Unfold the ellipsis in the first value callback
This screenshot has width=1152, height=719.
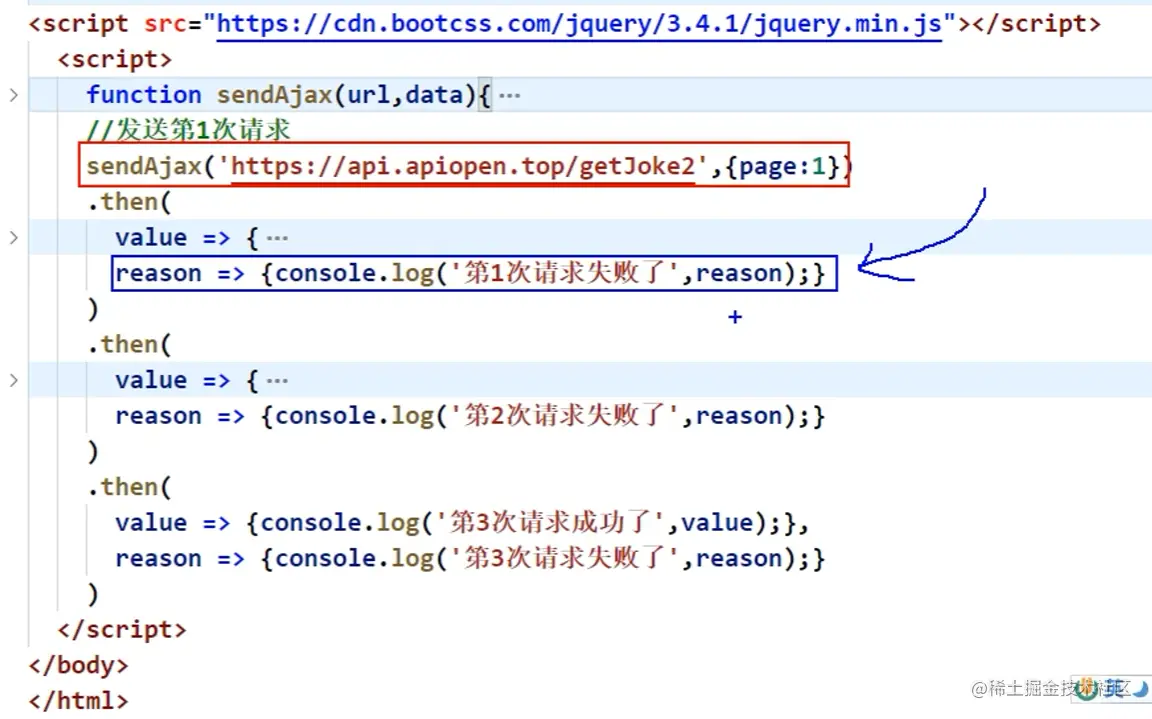(x=277, y=238)
